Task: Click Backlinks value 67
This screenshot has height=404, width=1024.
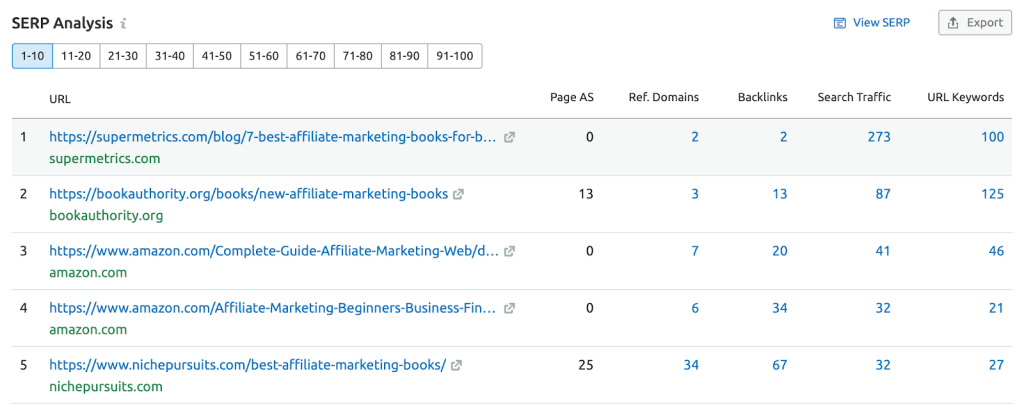Action: tap(780, 365)
